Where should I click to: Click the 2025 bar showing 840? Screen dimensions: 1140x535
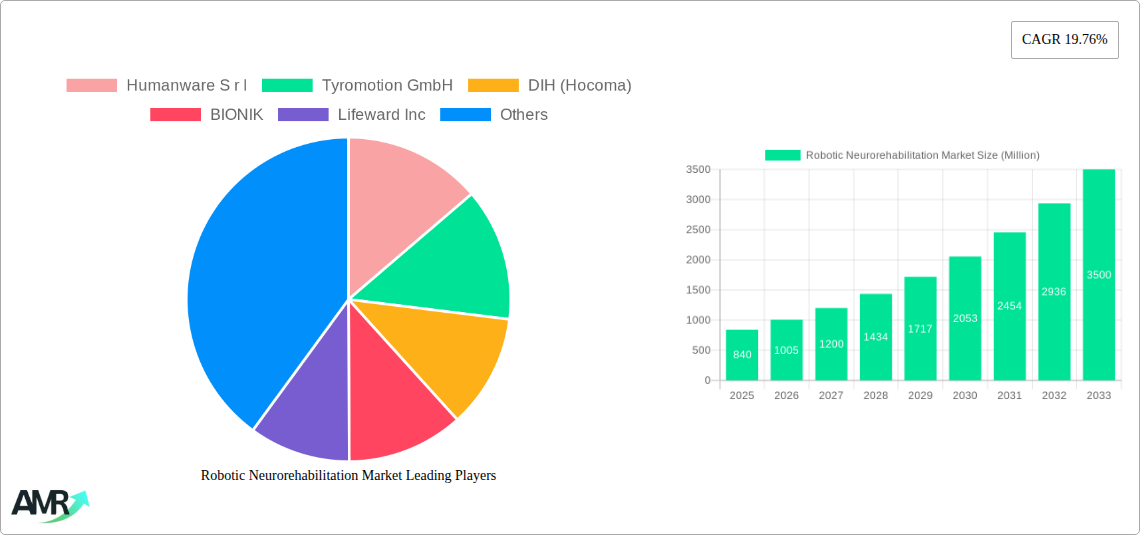click(742, 355)
